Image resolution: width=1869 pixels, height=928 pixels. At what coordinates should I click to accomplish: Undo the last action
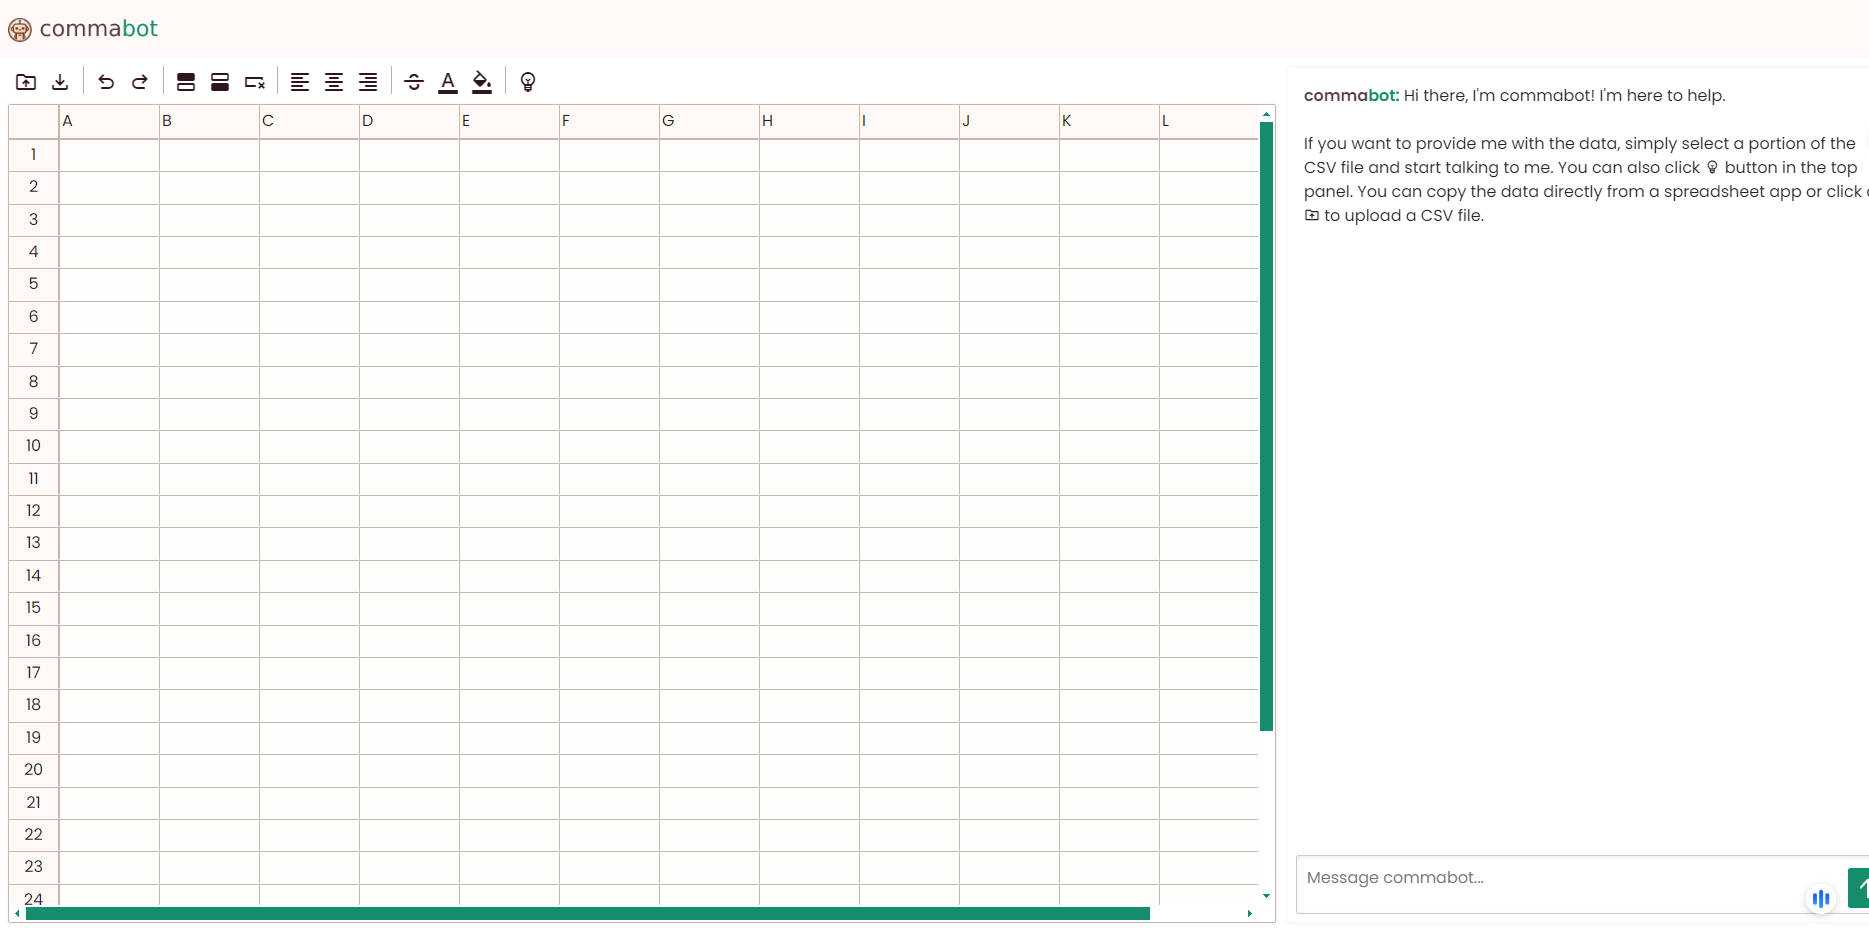point(106,82)
